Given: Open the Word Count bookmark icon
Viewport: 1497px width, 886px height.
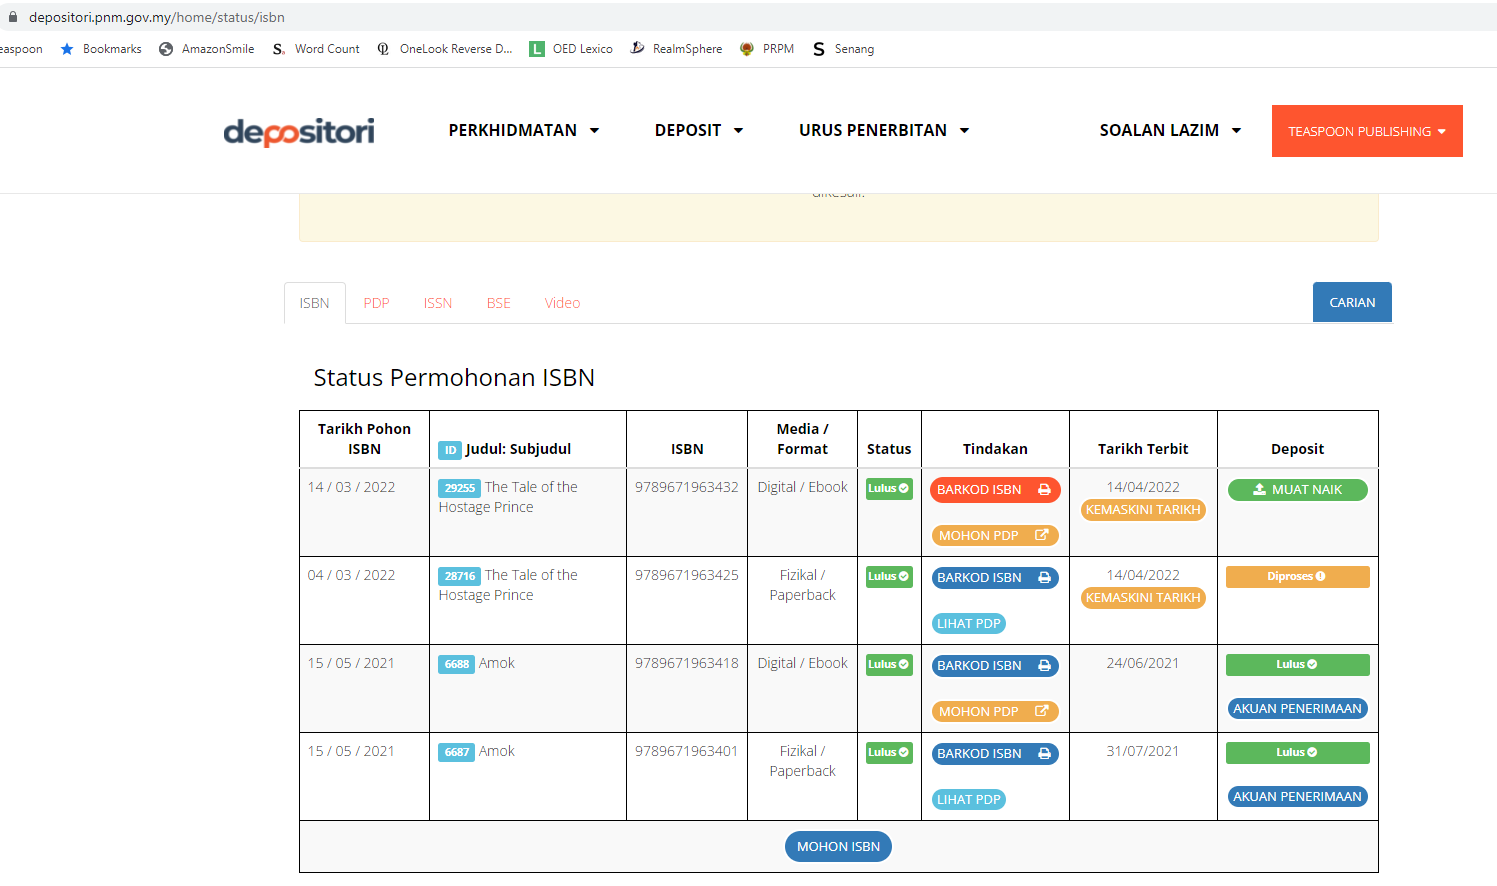Looking at the screenshot, I should click(279, 49).
